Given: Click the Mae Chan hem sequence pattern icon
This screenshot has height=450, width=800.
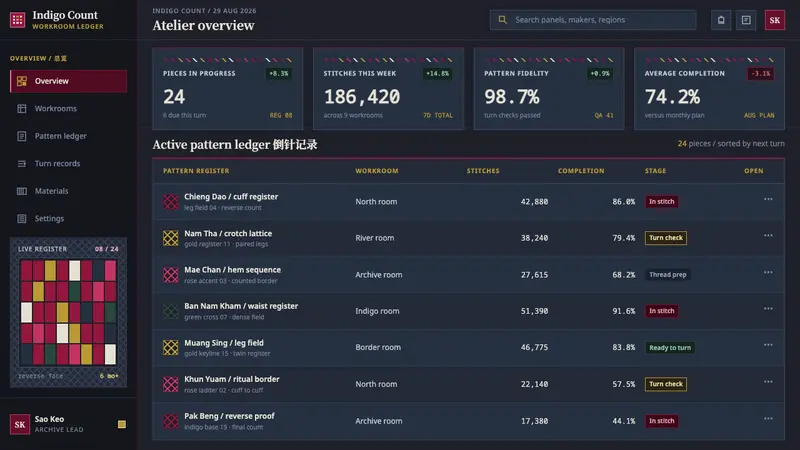Looking at the screenshot, I should click(170, 275).
